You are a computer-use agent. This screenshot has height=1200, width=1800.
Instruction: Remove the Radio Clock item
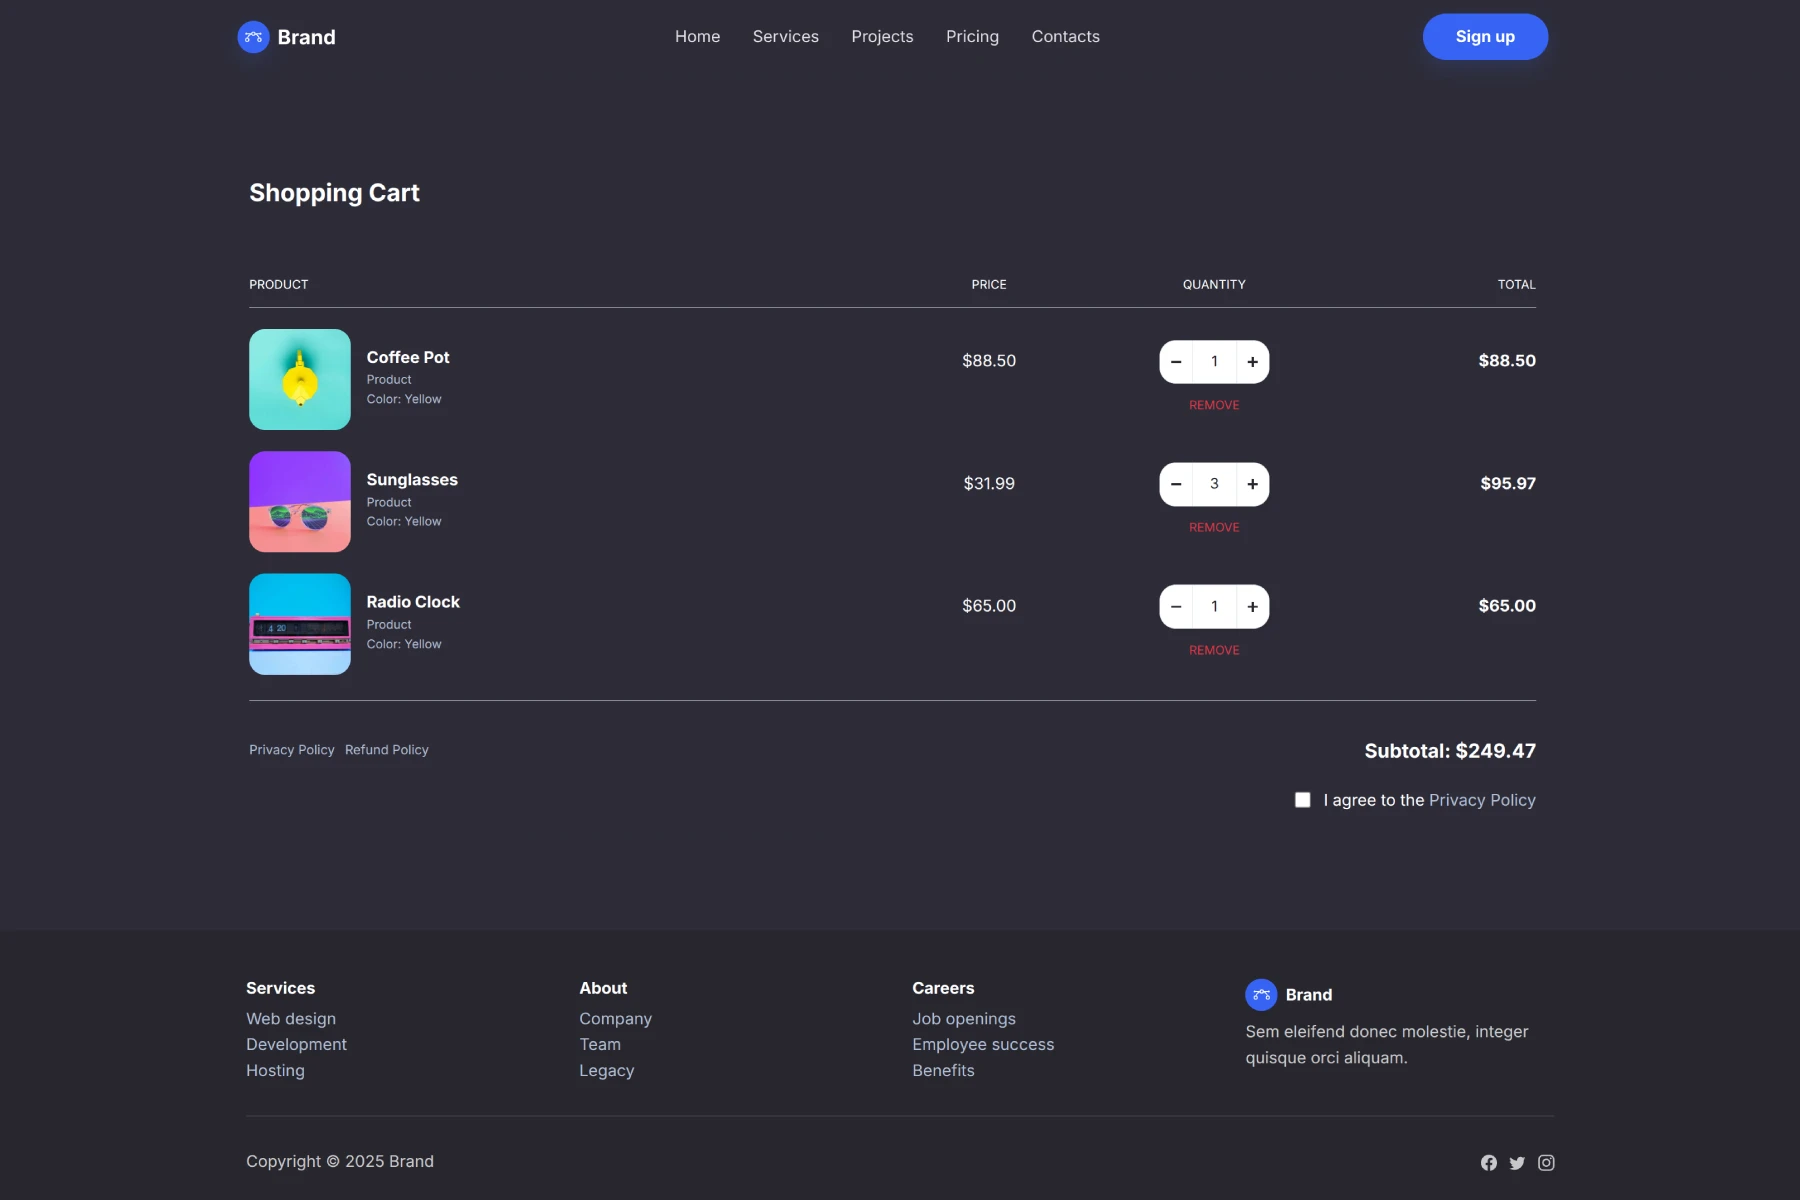tap(1214, 650)
